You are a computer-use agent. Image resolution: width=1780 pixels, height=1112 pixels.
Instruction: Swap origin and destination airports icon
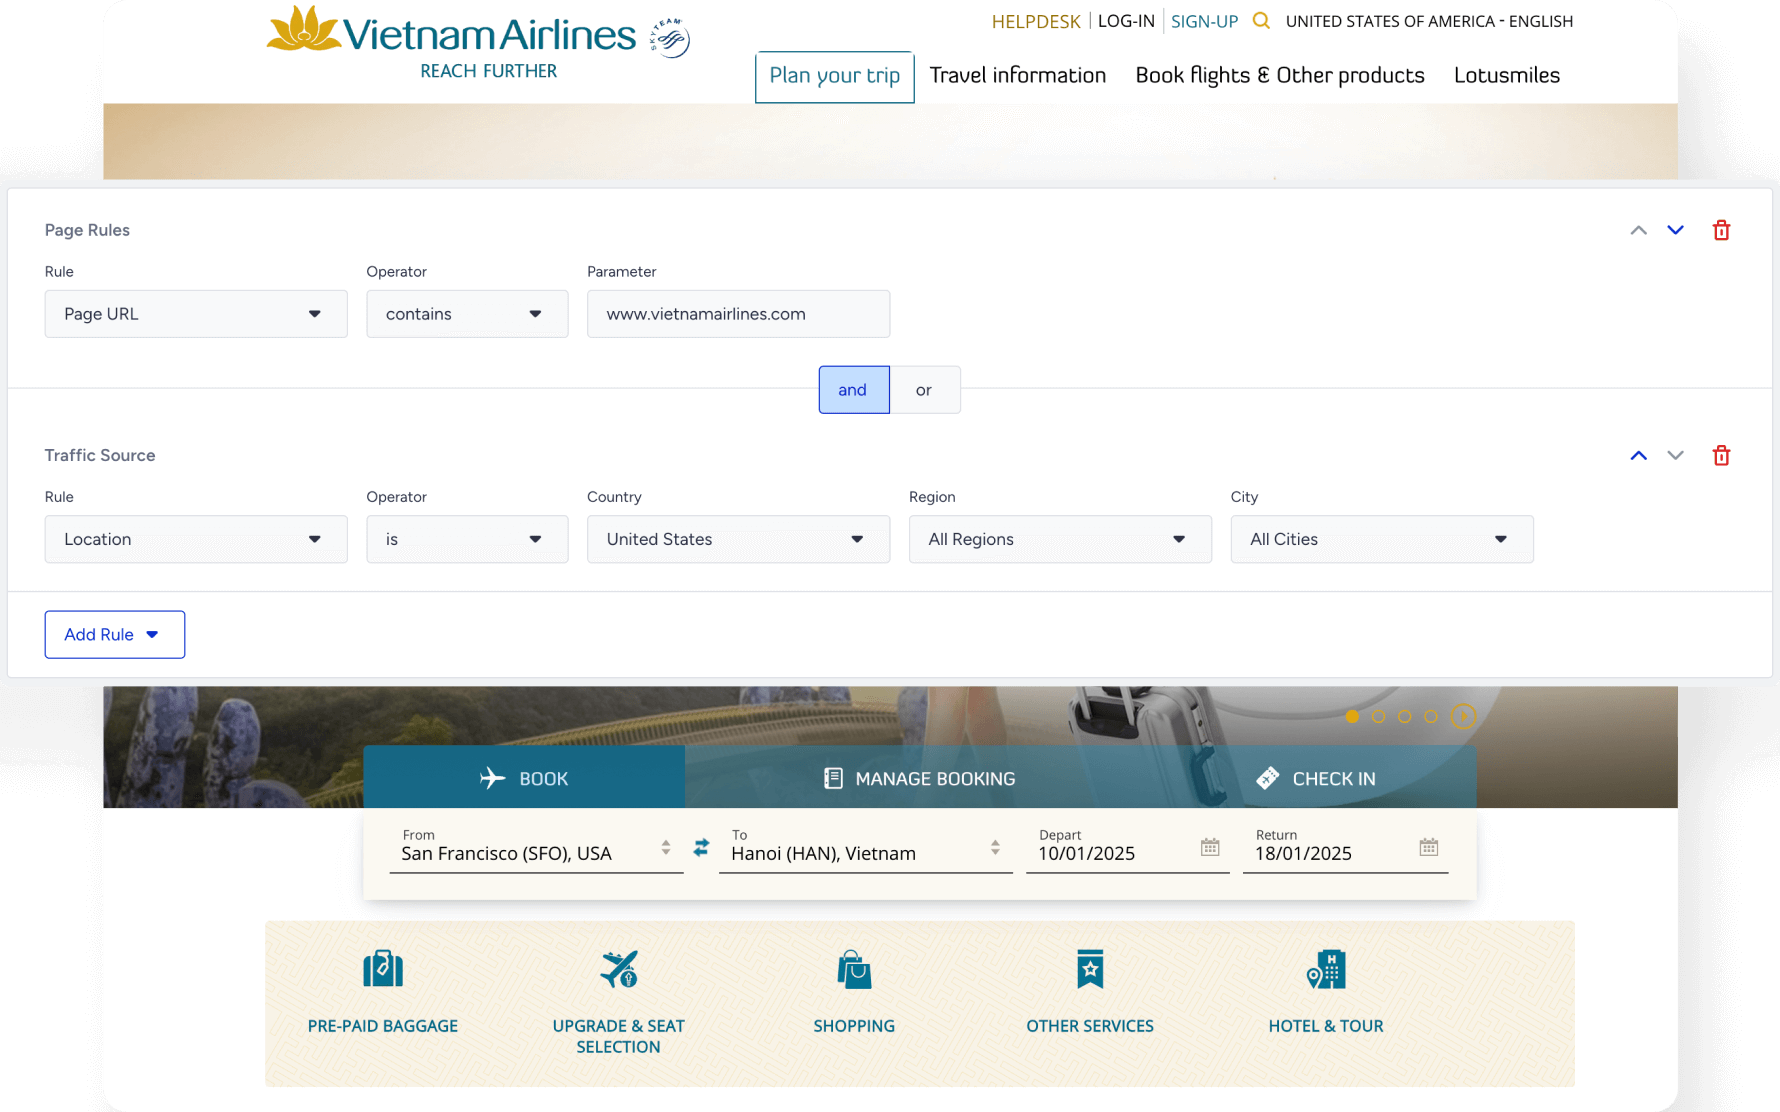[x=701, y=847]
